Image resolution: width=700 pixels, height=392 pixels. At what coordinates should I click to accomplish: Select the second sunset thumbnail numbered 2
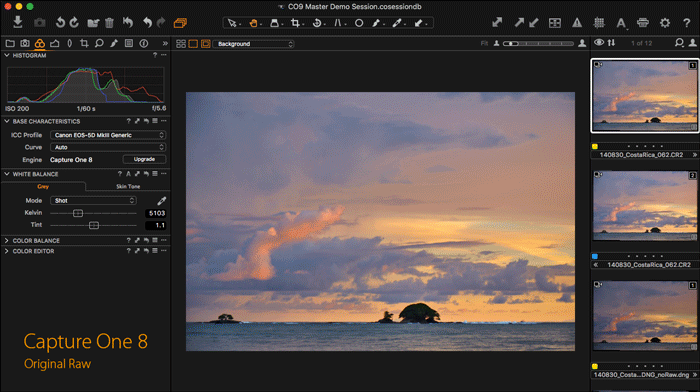pos(645,206)
